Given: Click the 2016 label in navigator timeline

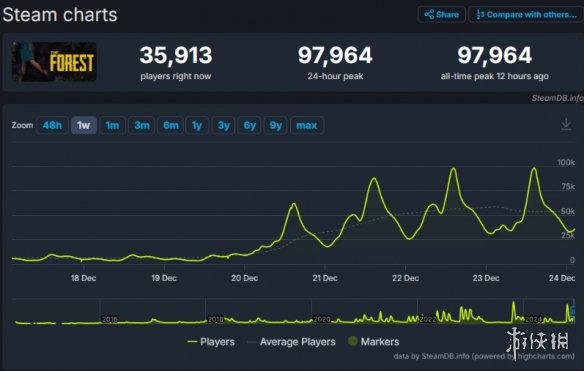Looking at the screenshot, I should coord(109,319).
